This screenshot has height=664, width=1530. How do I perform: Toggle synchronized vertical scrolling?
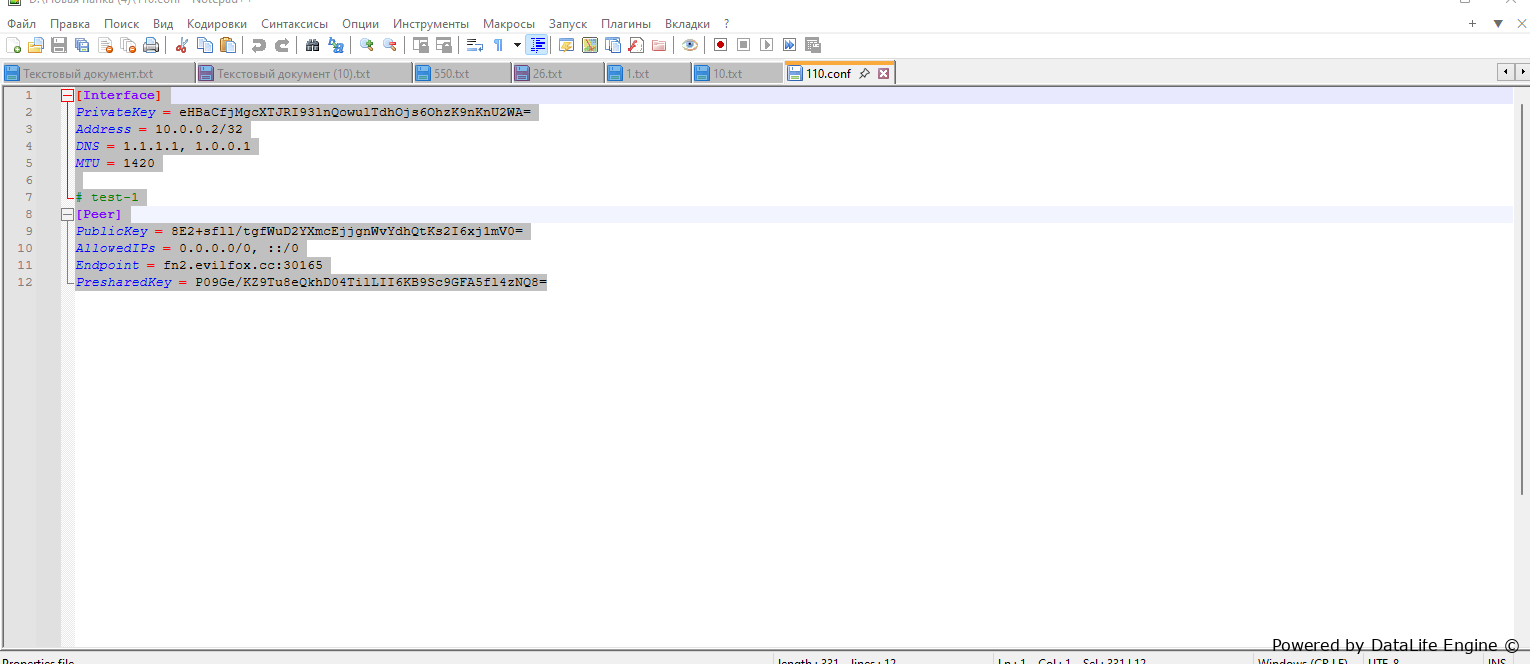[421, 45]
